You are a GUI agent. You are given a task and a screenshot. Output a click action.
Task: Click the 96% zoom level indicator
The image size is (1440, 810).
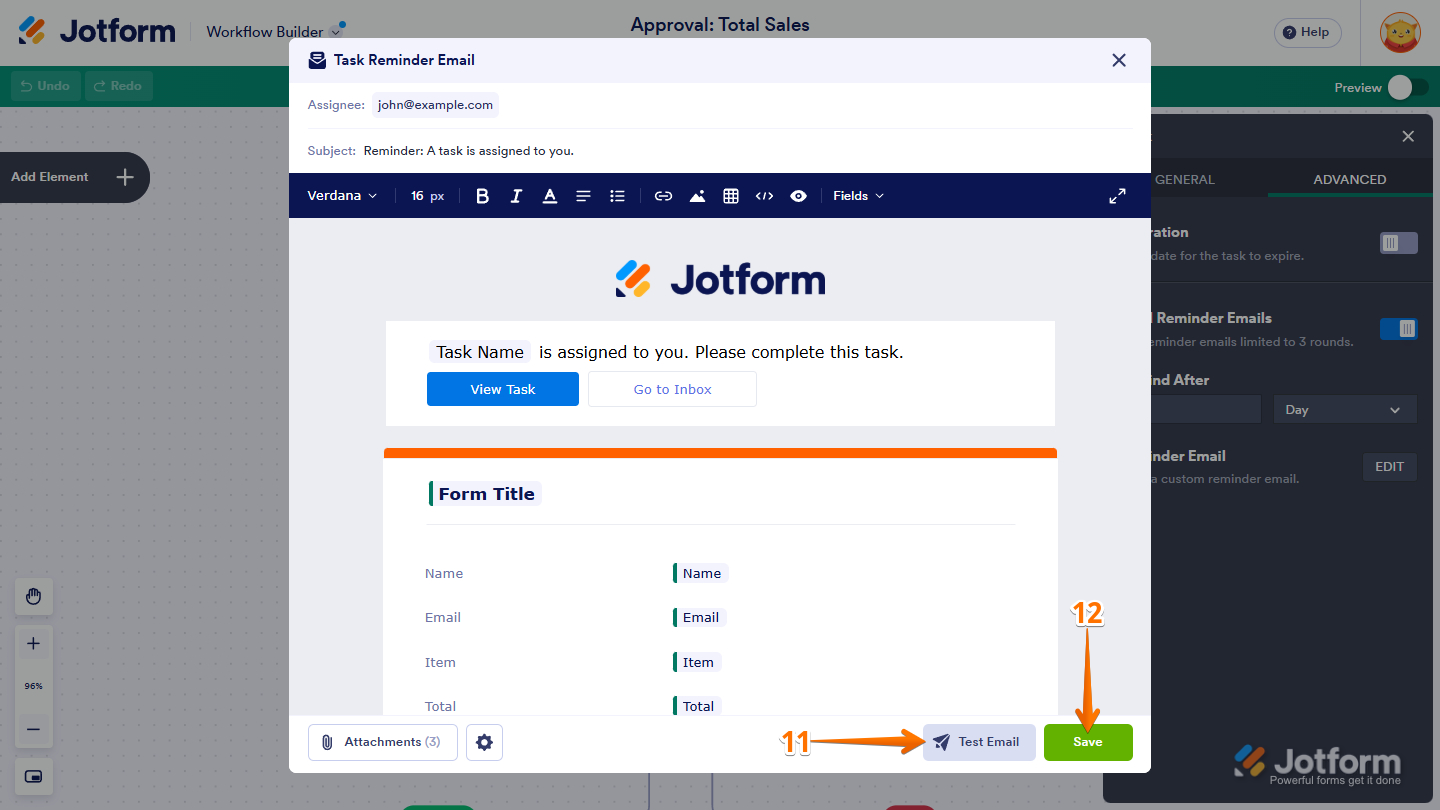pos(33,686)
